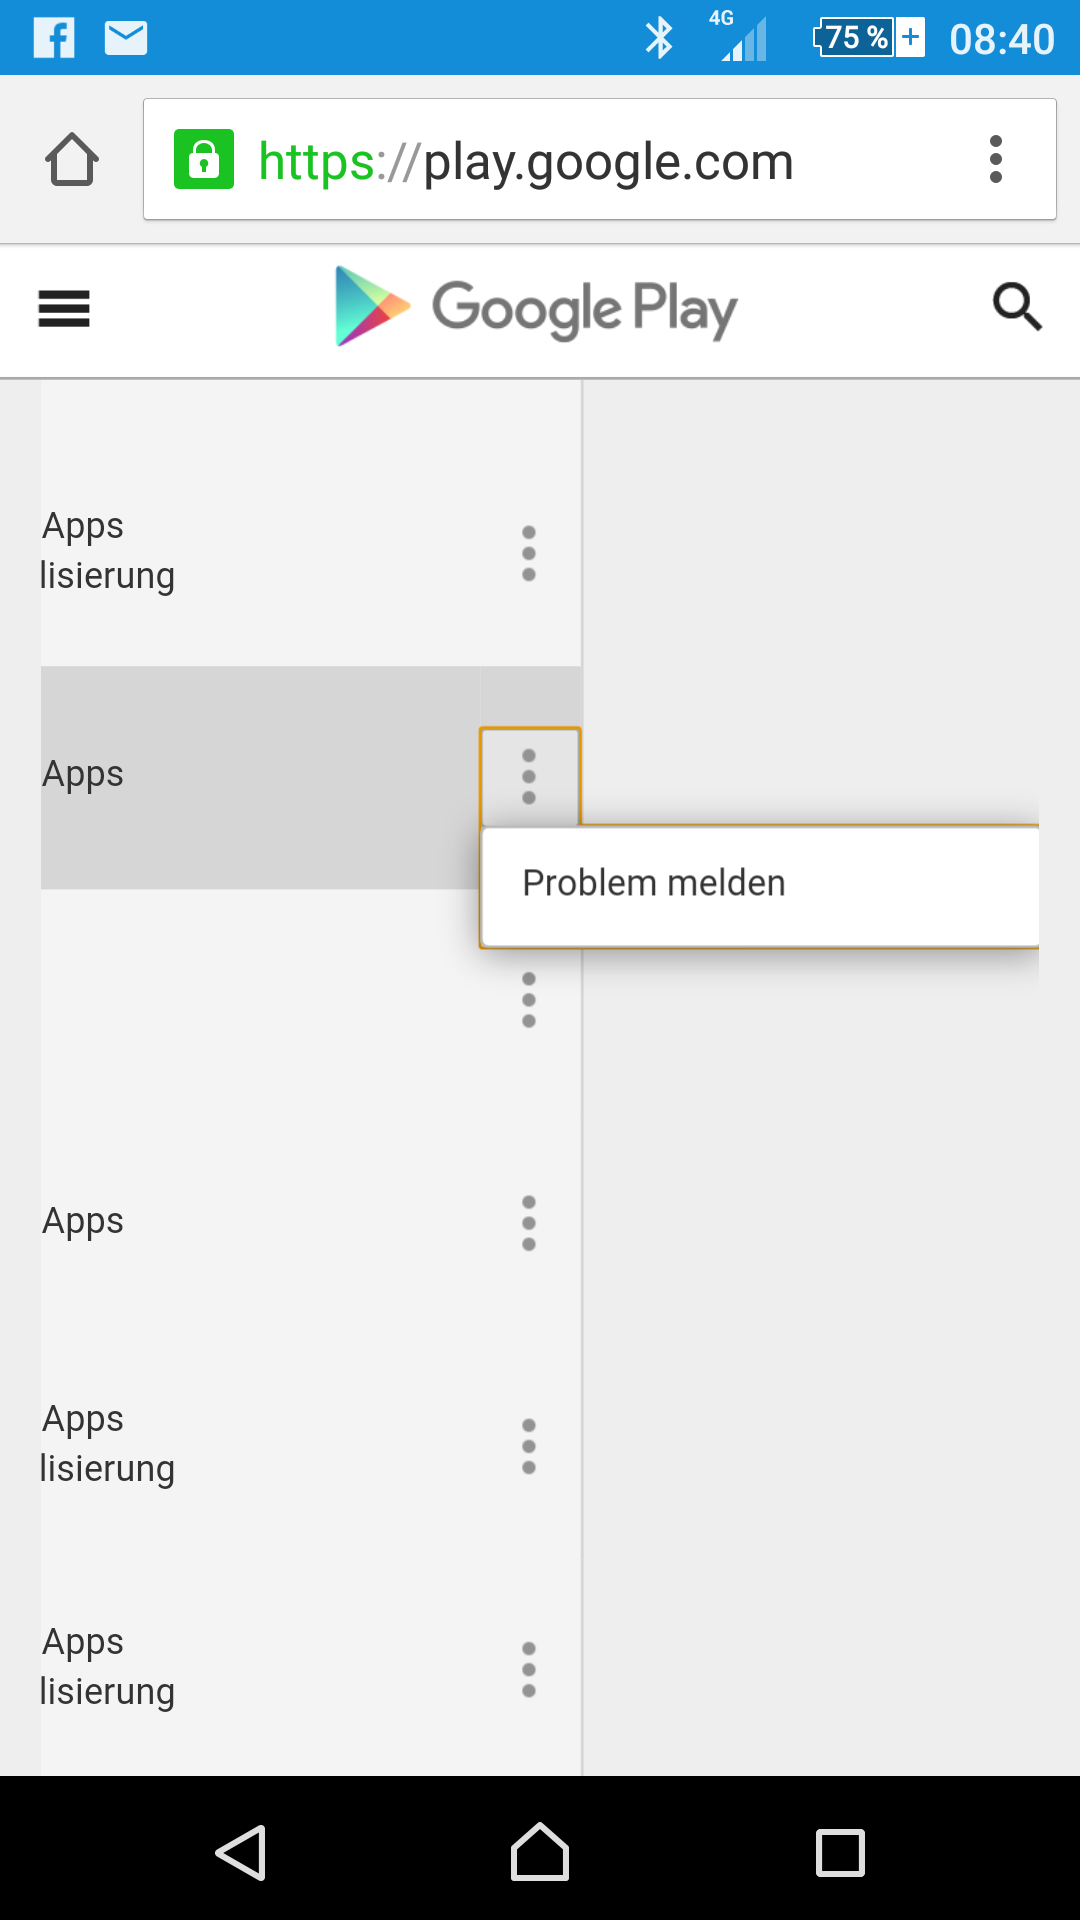The height and width of the screenshot is (1920, 1080).
Task: Open options menu of first Apps lisierung row
Action: (529, 553)
